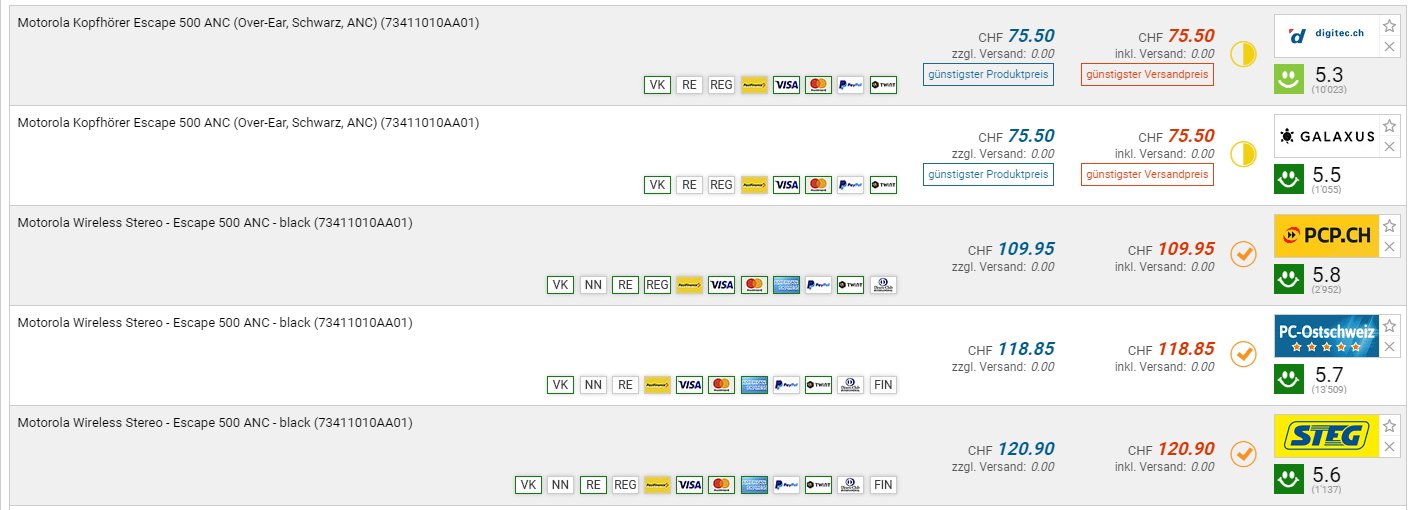Click the yellow half-circle availability icon for digitec.ch

tap(1242, 54)
